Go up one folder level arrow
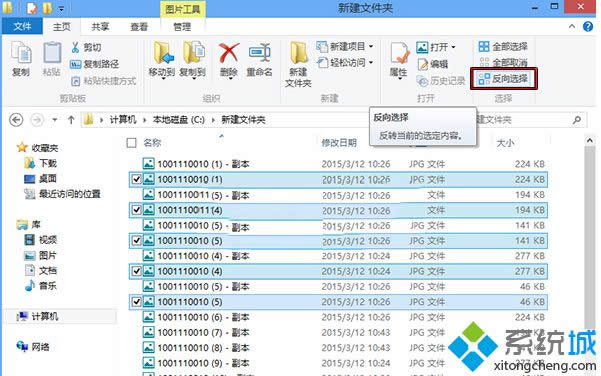The image size is (601, 376). tap(71, 120)
